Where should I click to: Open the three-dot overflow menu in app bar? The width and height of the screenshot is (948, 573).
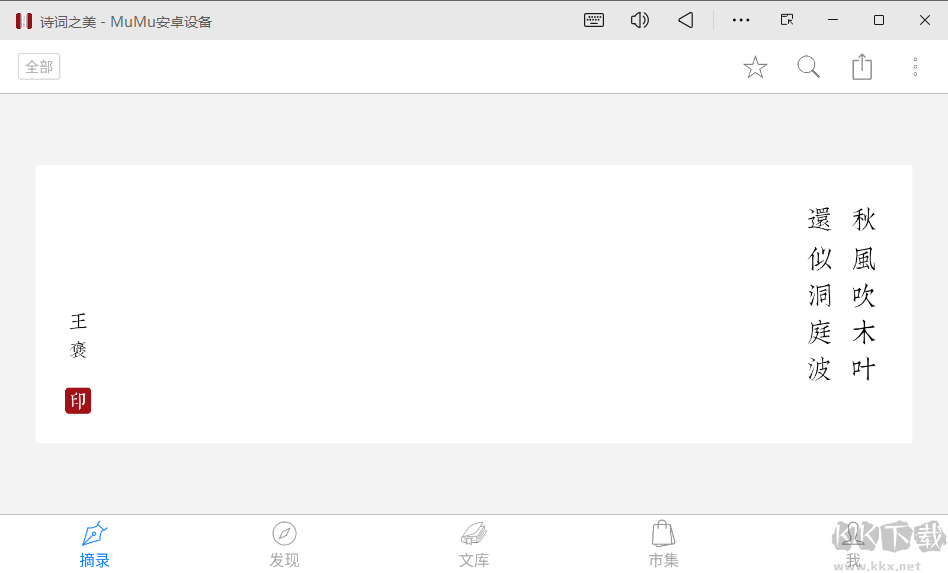[x=915, y=66]
